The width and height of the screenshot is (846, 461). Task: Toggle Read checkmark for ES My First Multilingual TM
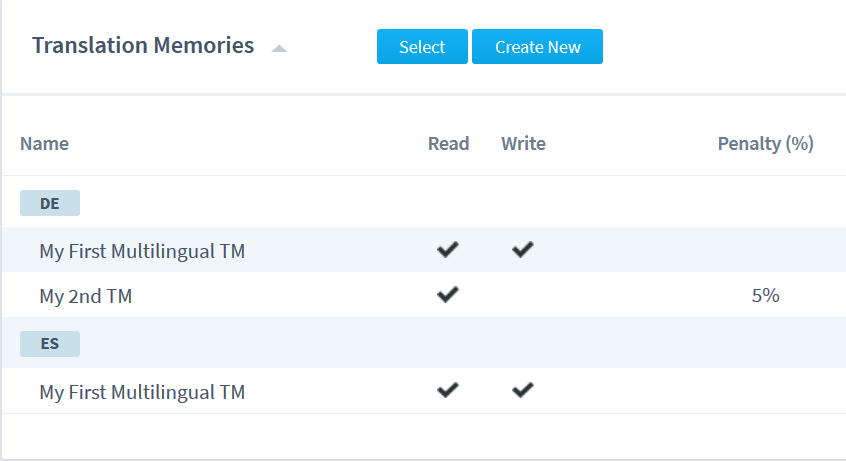(448, 390)
